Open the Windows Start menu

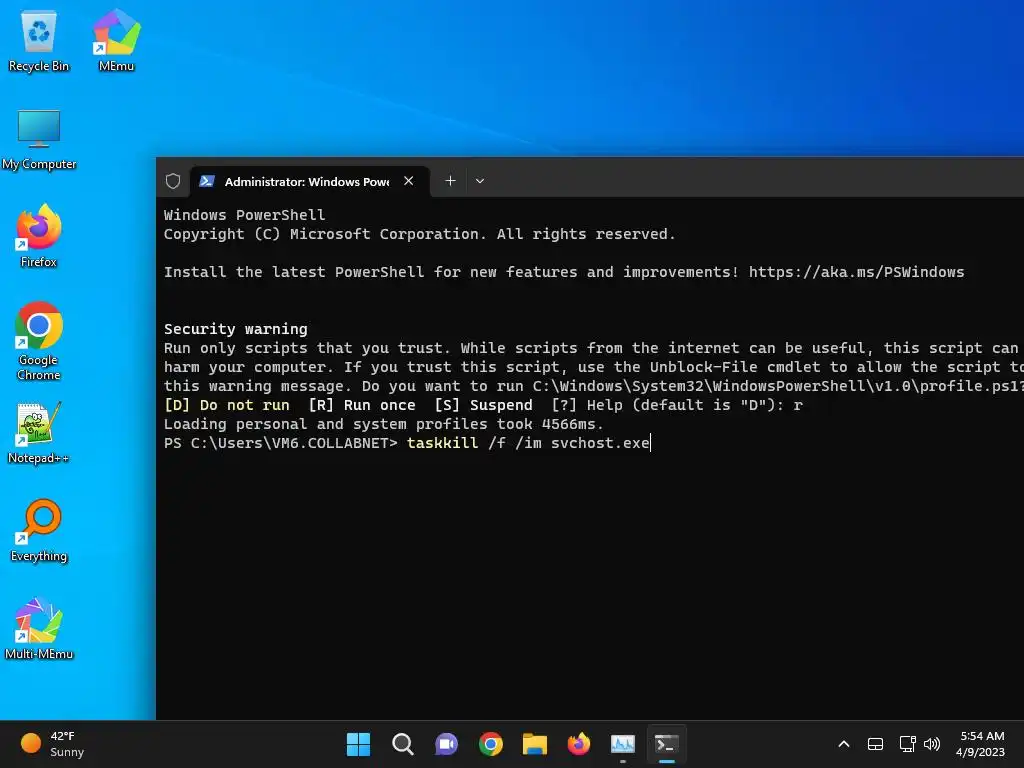358,744
